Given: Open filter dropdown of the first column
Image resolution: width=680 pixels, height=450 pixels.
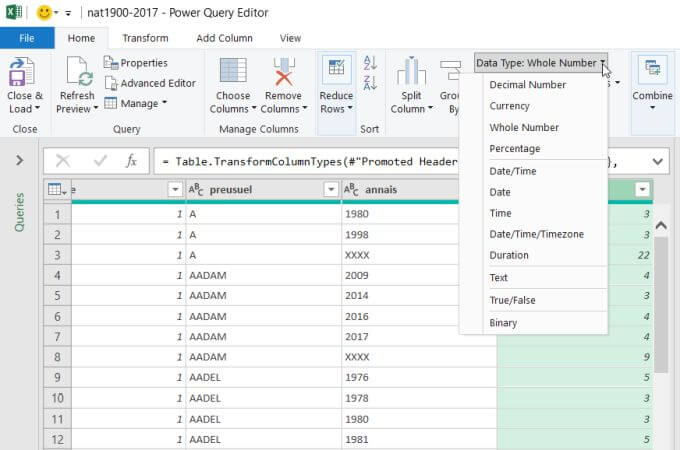Looking at the screenshot, I should pyautogui.click(x=175, y=189).
